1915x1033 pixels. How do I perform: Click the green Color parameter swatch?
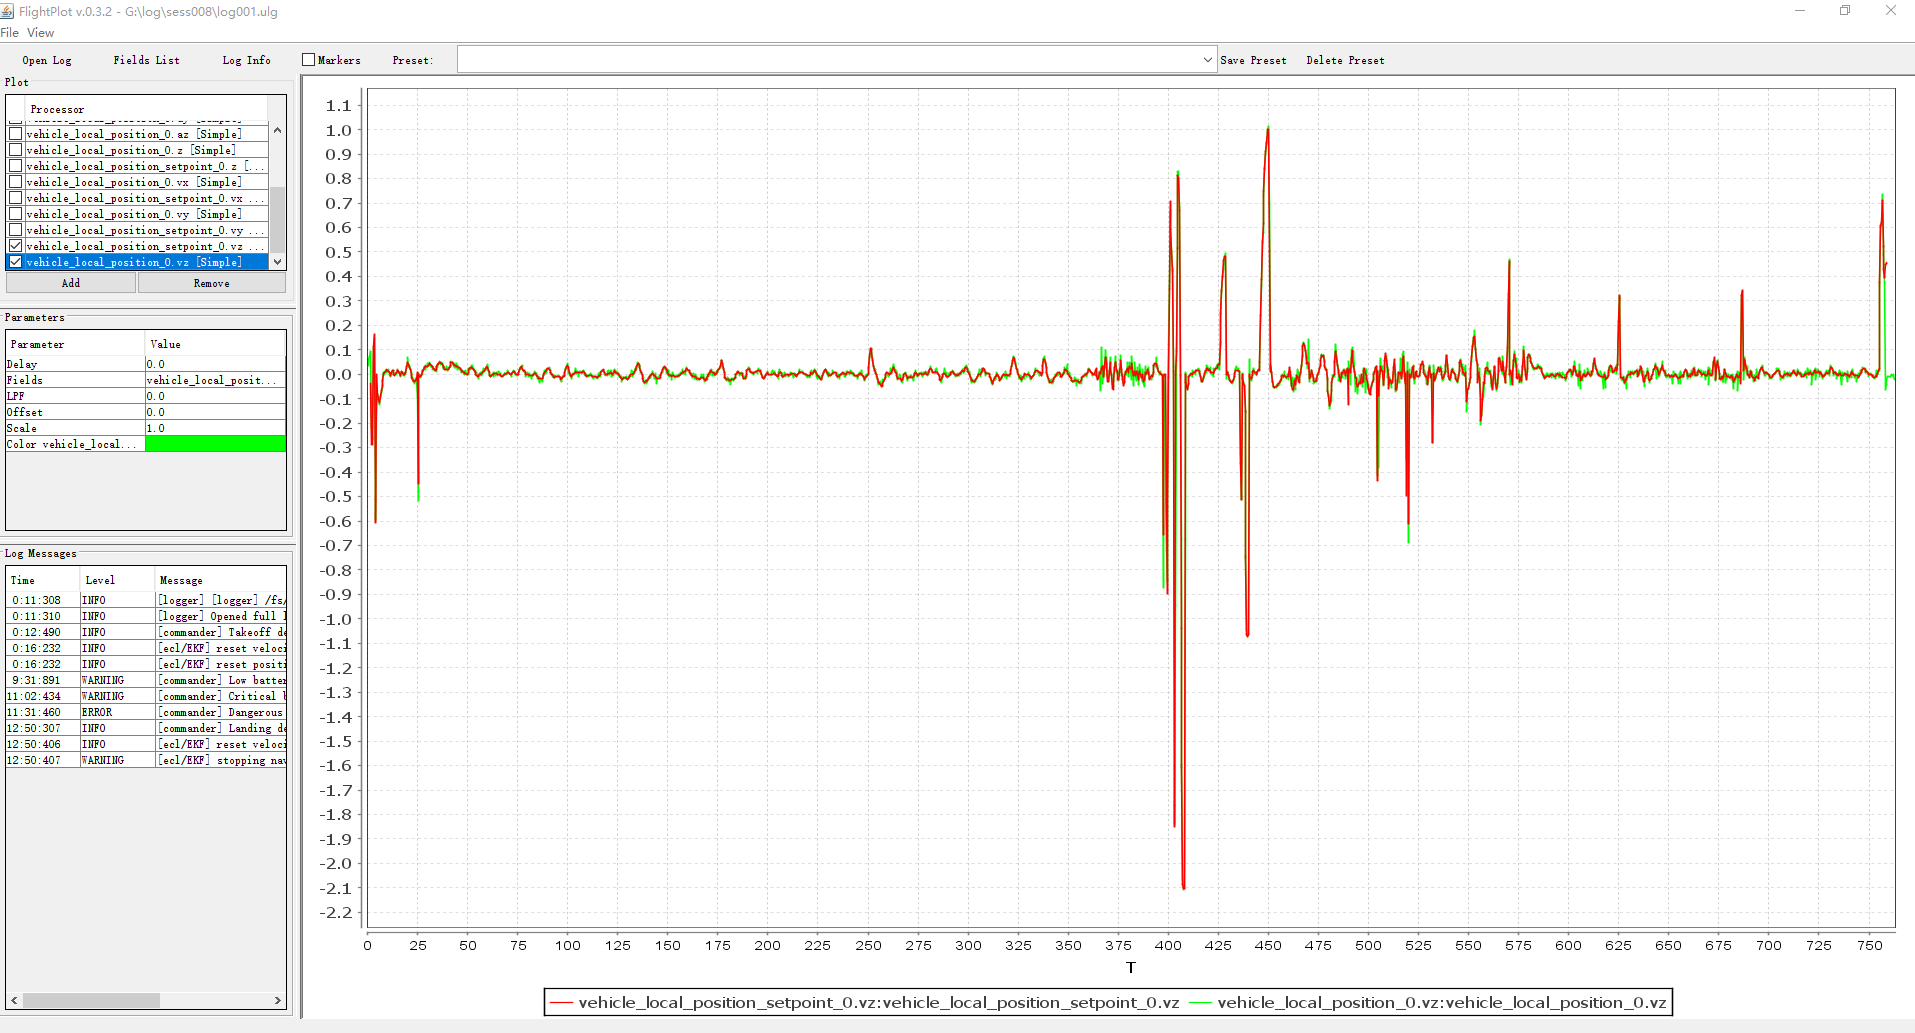pos(216,444)
